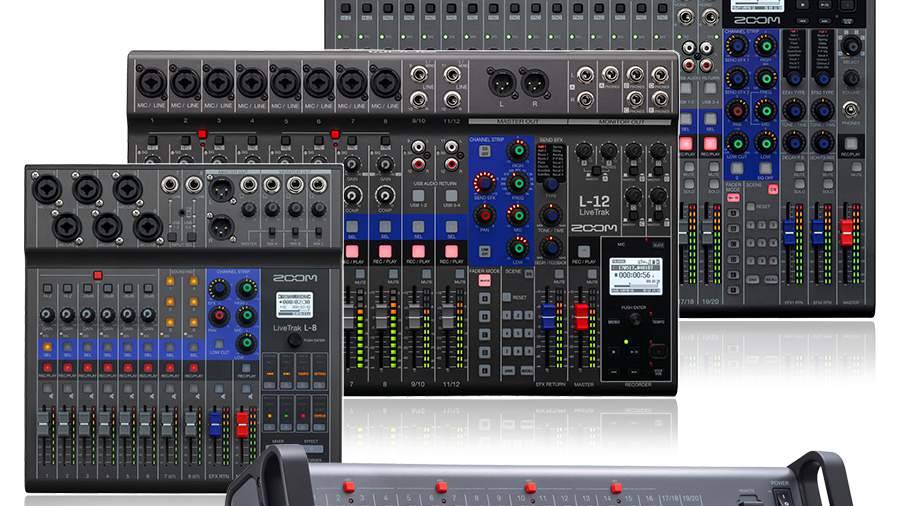Click the L-8 LCD display screen

(x=293, y=305)
